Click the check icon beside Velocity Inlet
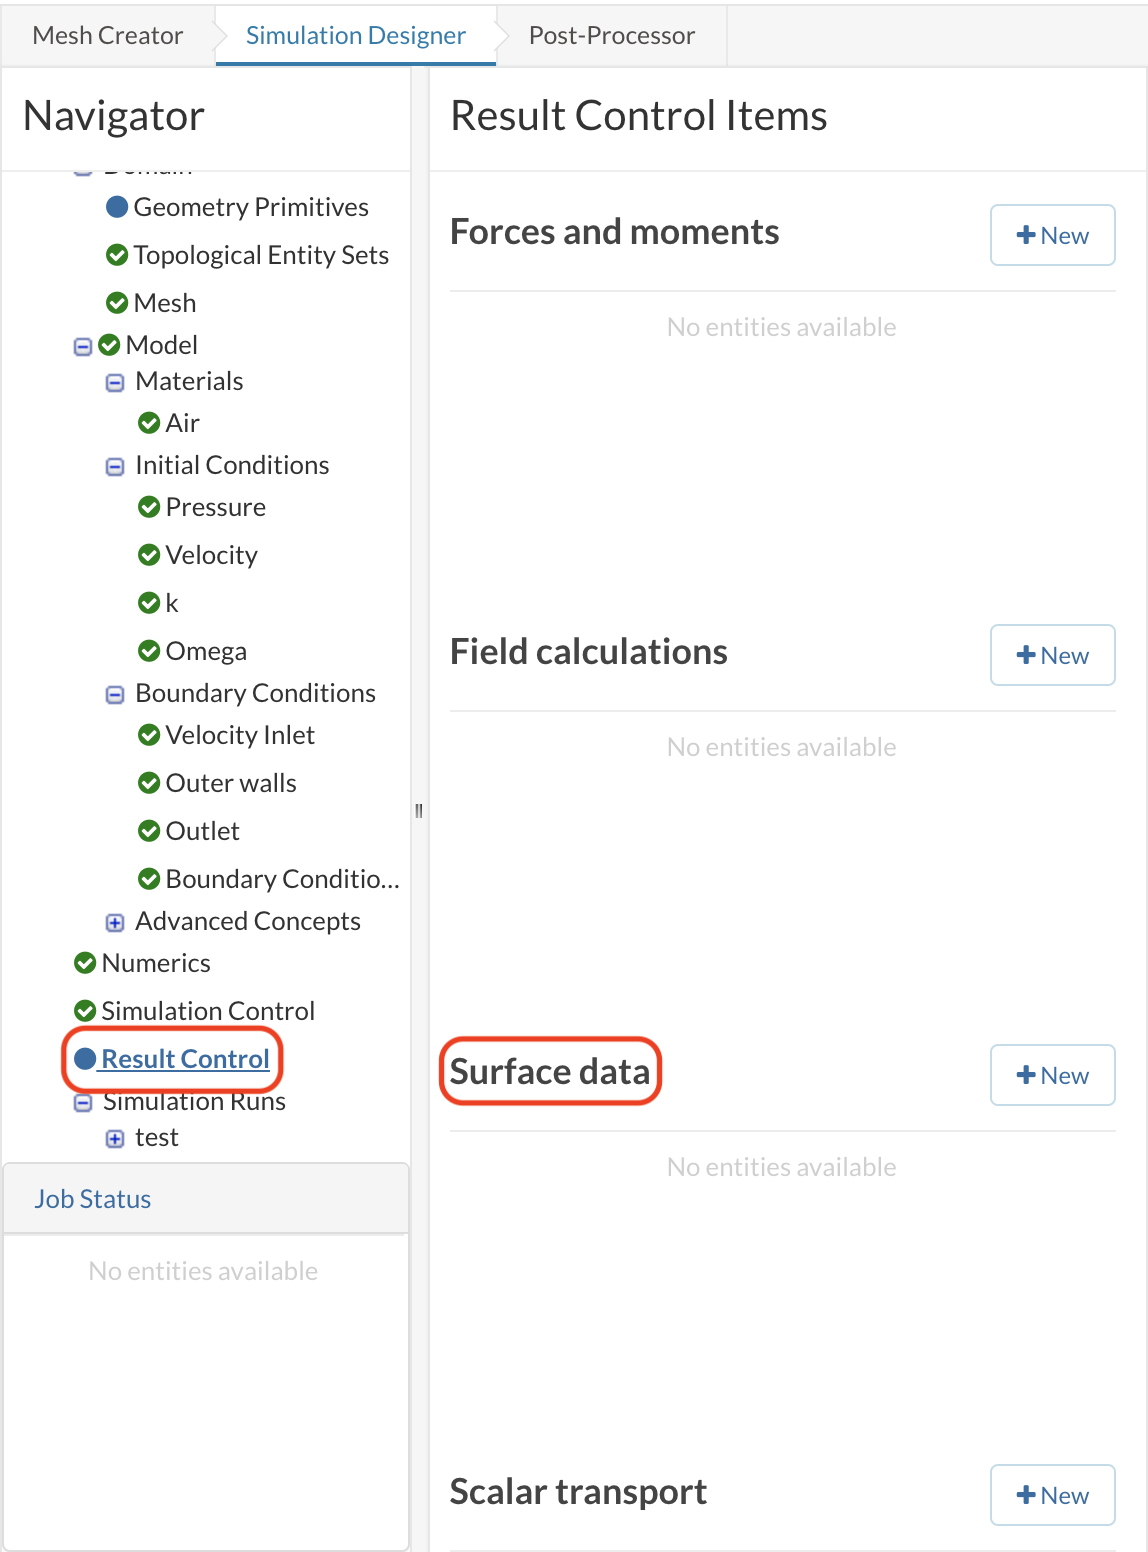Screen dimensions: 1148x1552 (x=149, y=735)
